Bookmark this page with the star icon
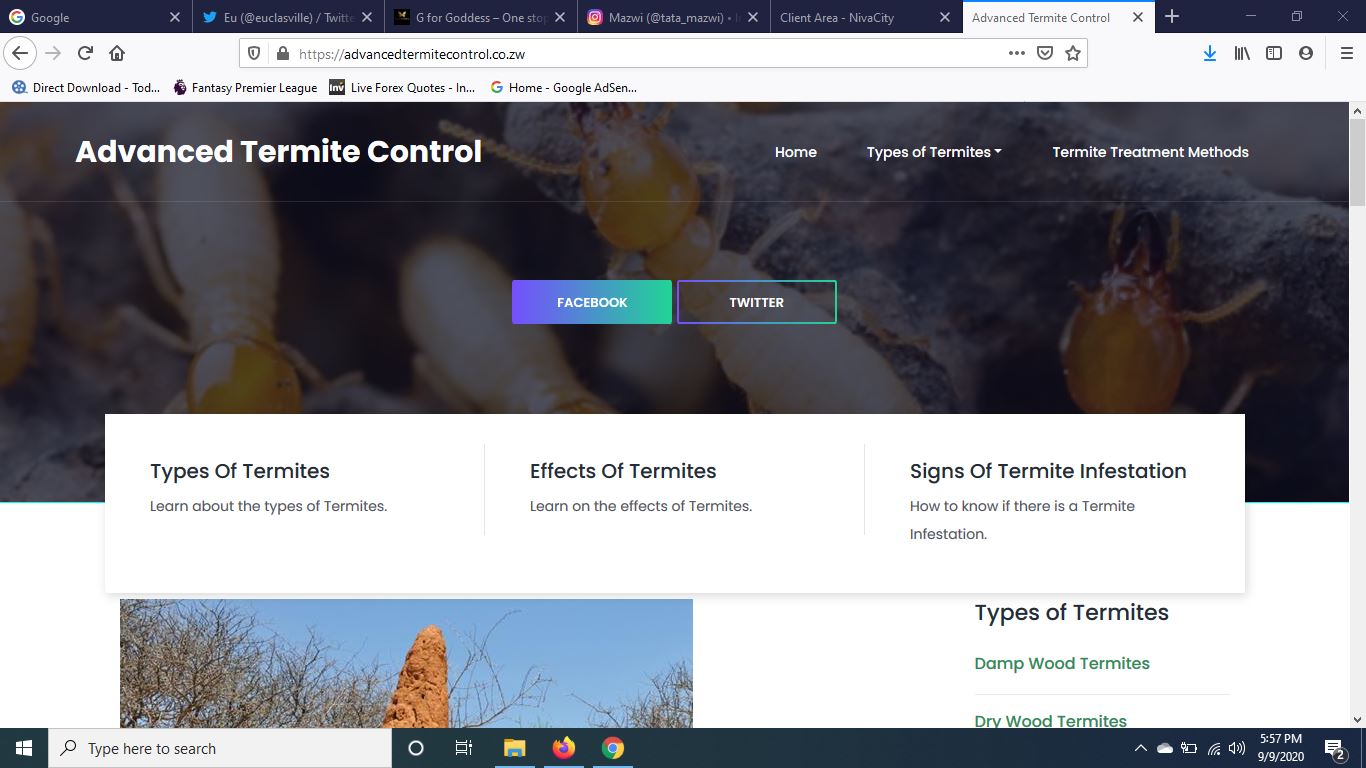The height and width of the screenshot is (768, 1366). coord(1073,53)
